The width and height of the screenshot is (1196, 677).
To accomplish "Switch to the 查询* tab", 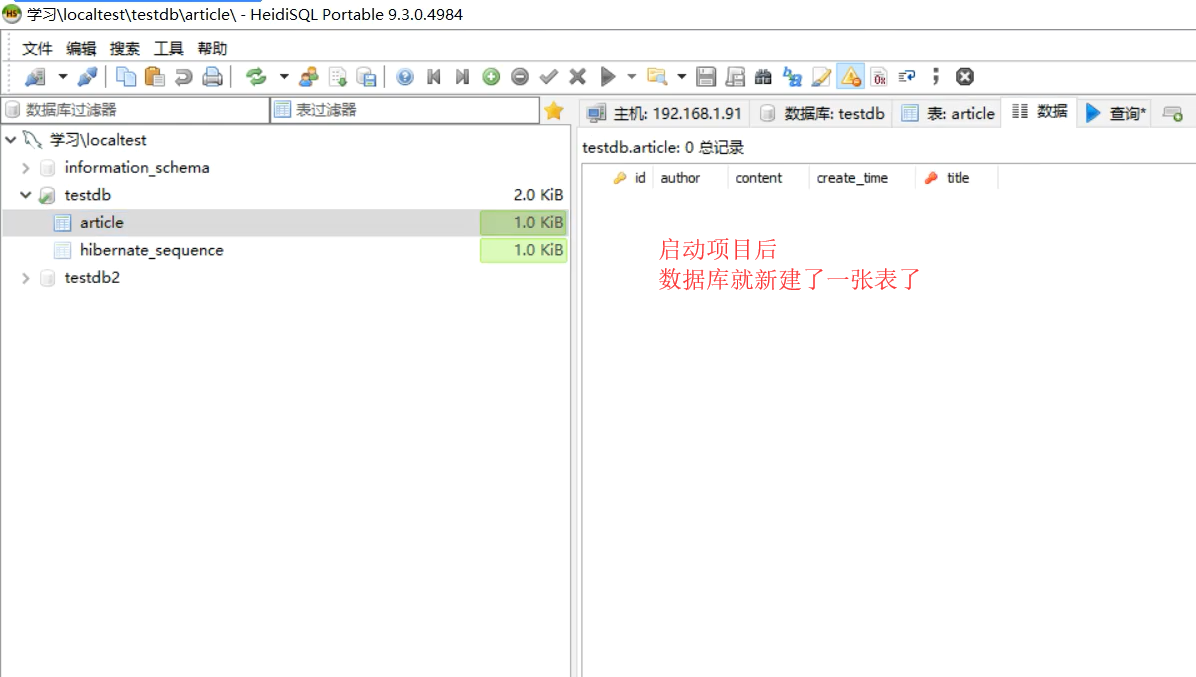I will [1115, 114].
